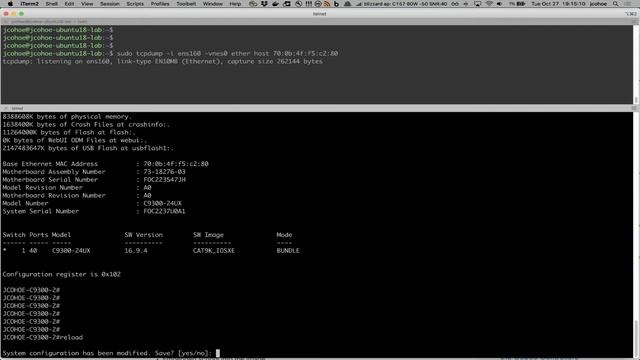
Task: Click the date and time clock
Action: [558, 4]
